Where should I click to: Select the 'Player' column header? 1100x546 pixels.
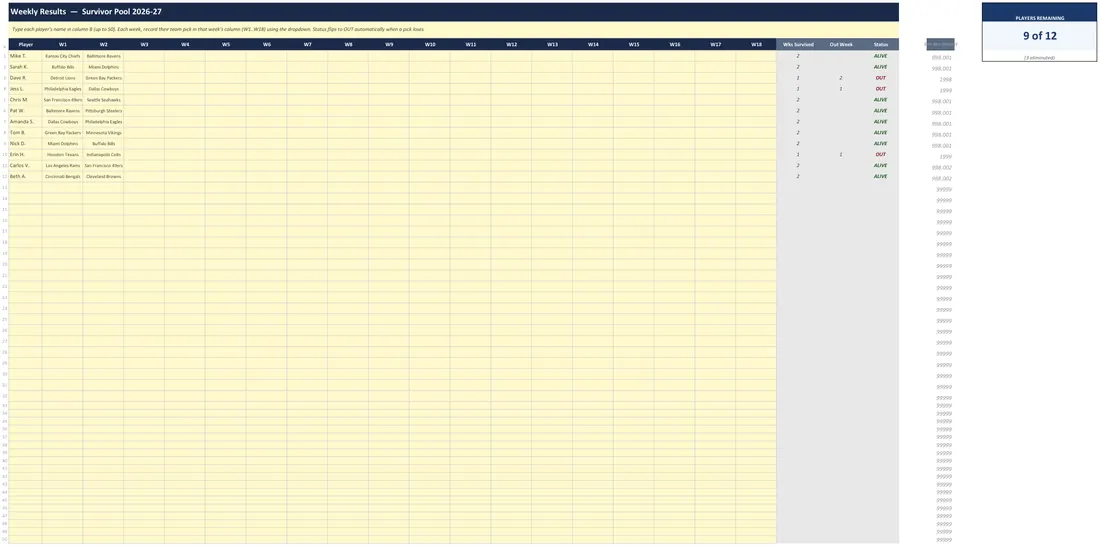point(25,44)
